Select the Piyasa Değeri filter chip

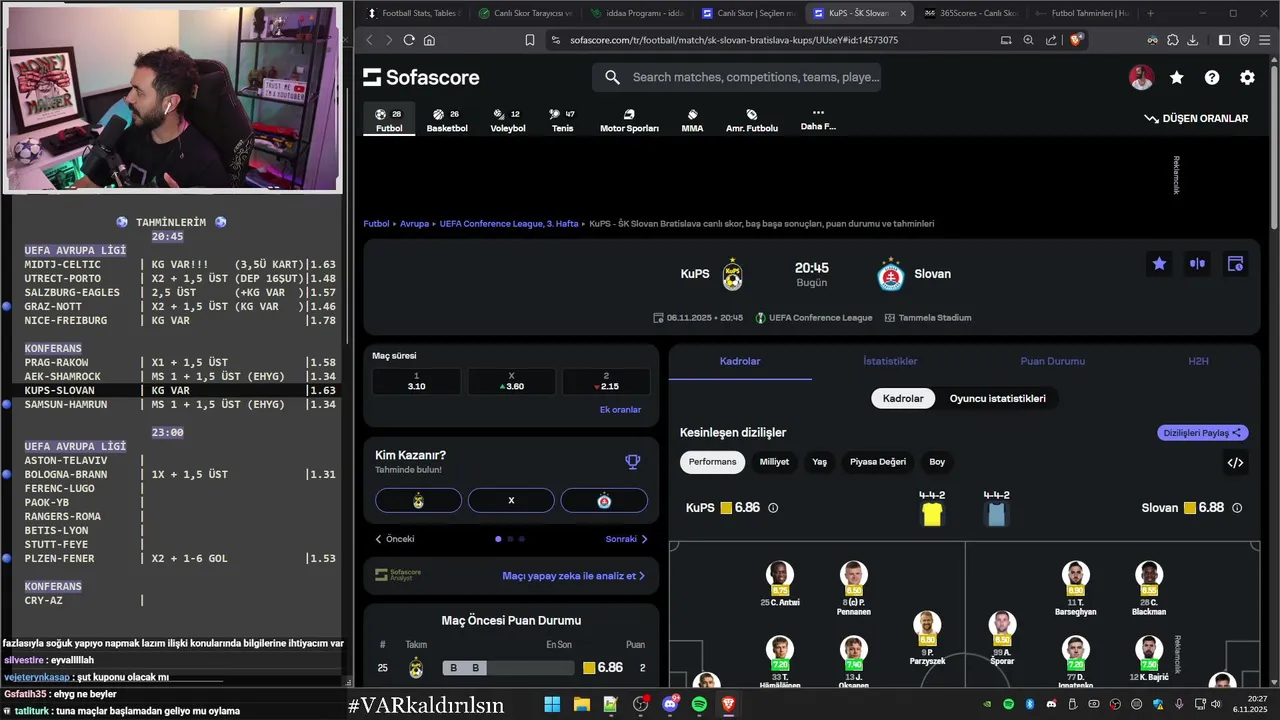point(878,462)
